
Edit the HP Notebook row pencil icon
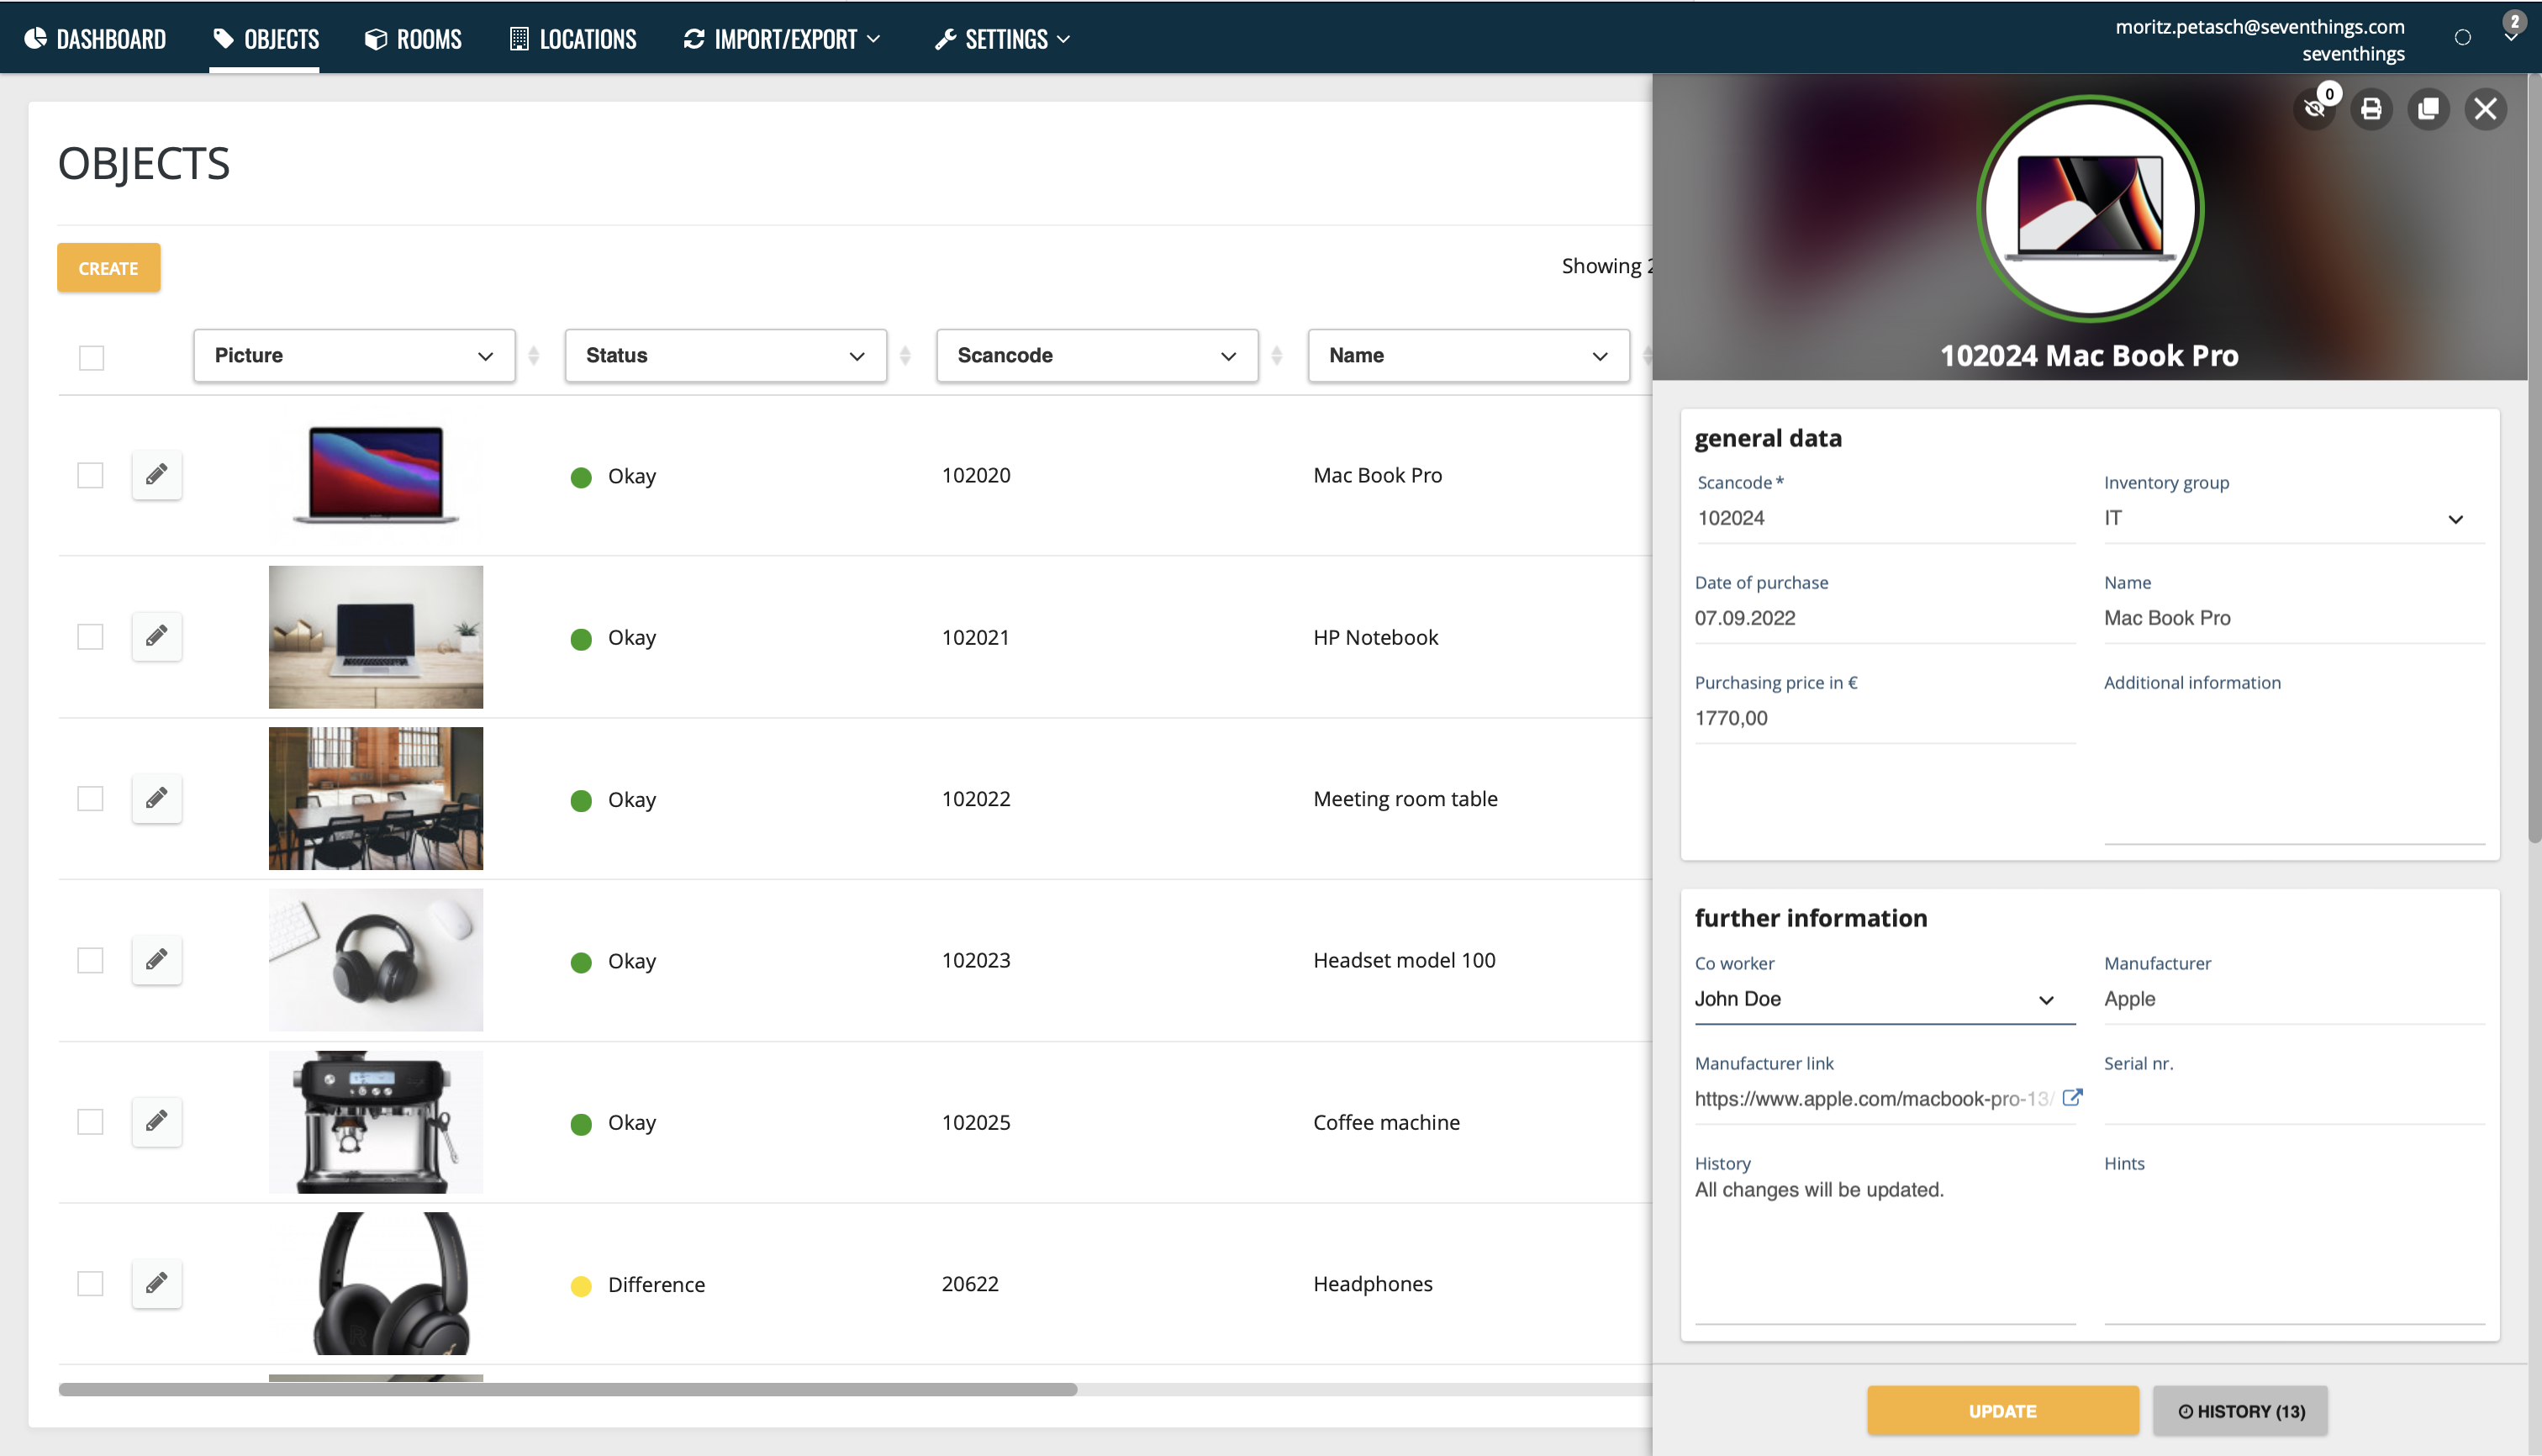coord(157,637)
